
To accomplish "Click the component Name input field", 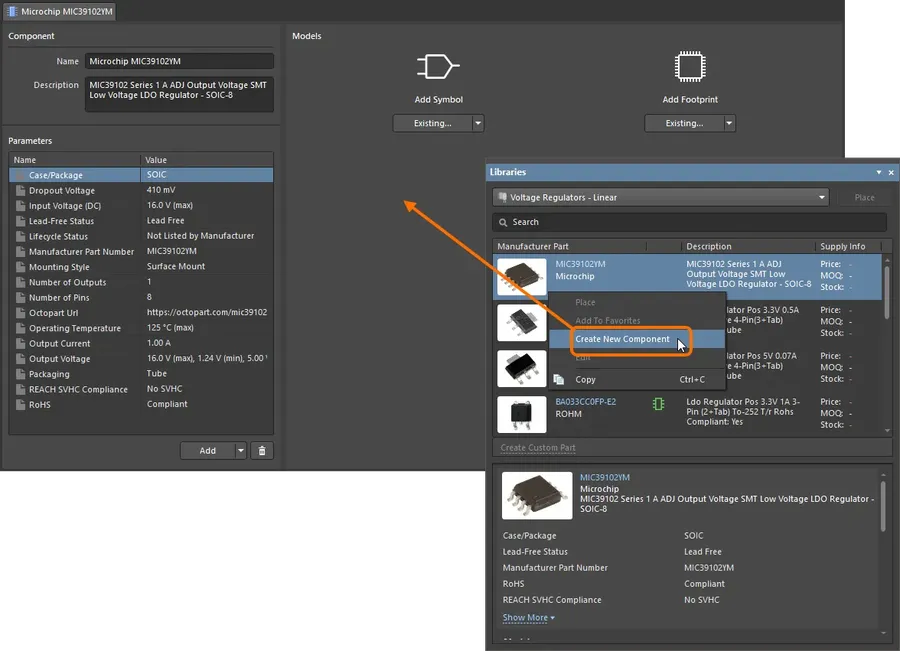I will click(x=179, y=61).
